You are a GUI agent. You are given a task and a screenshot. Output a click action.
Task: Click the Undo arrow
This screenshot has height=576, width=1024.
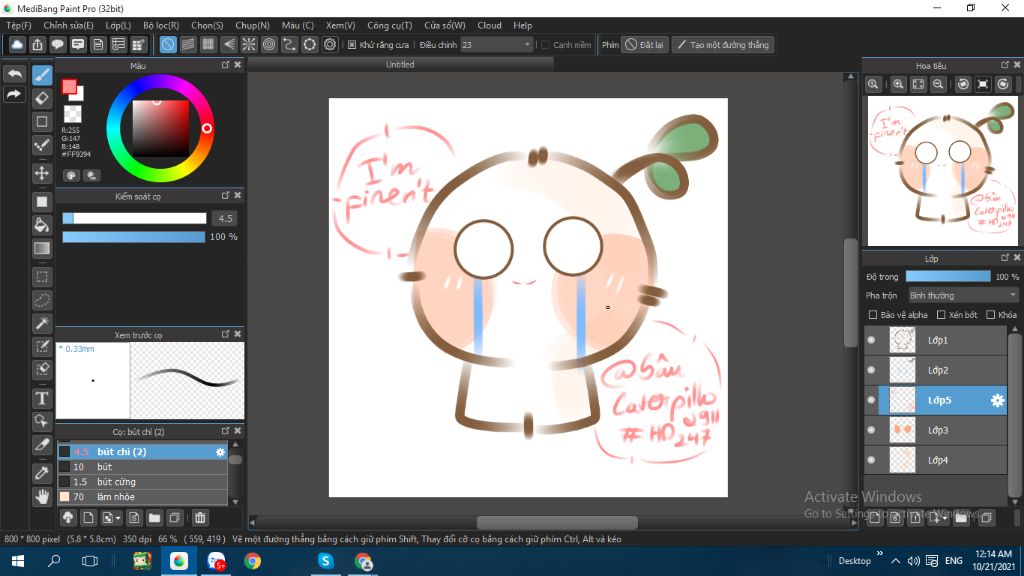pyautogui.click(x=14, y=74)
